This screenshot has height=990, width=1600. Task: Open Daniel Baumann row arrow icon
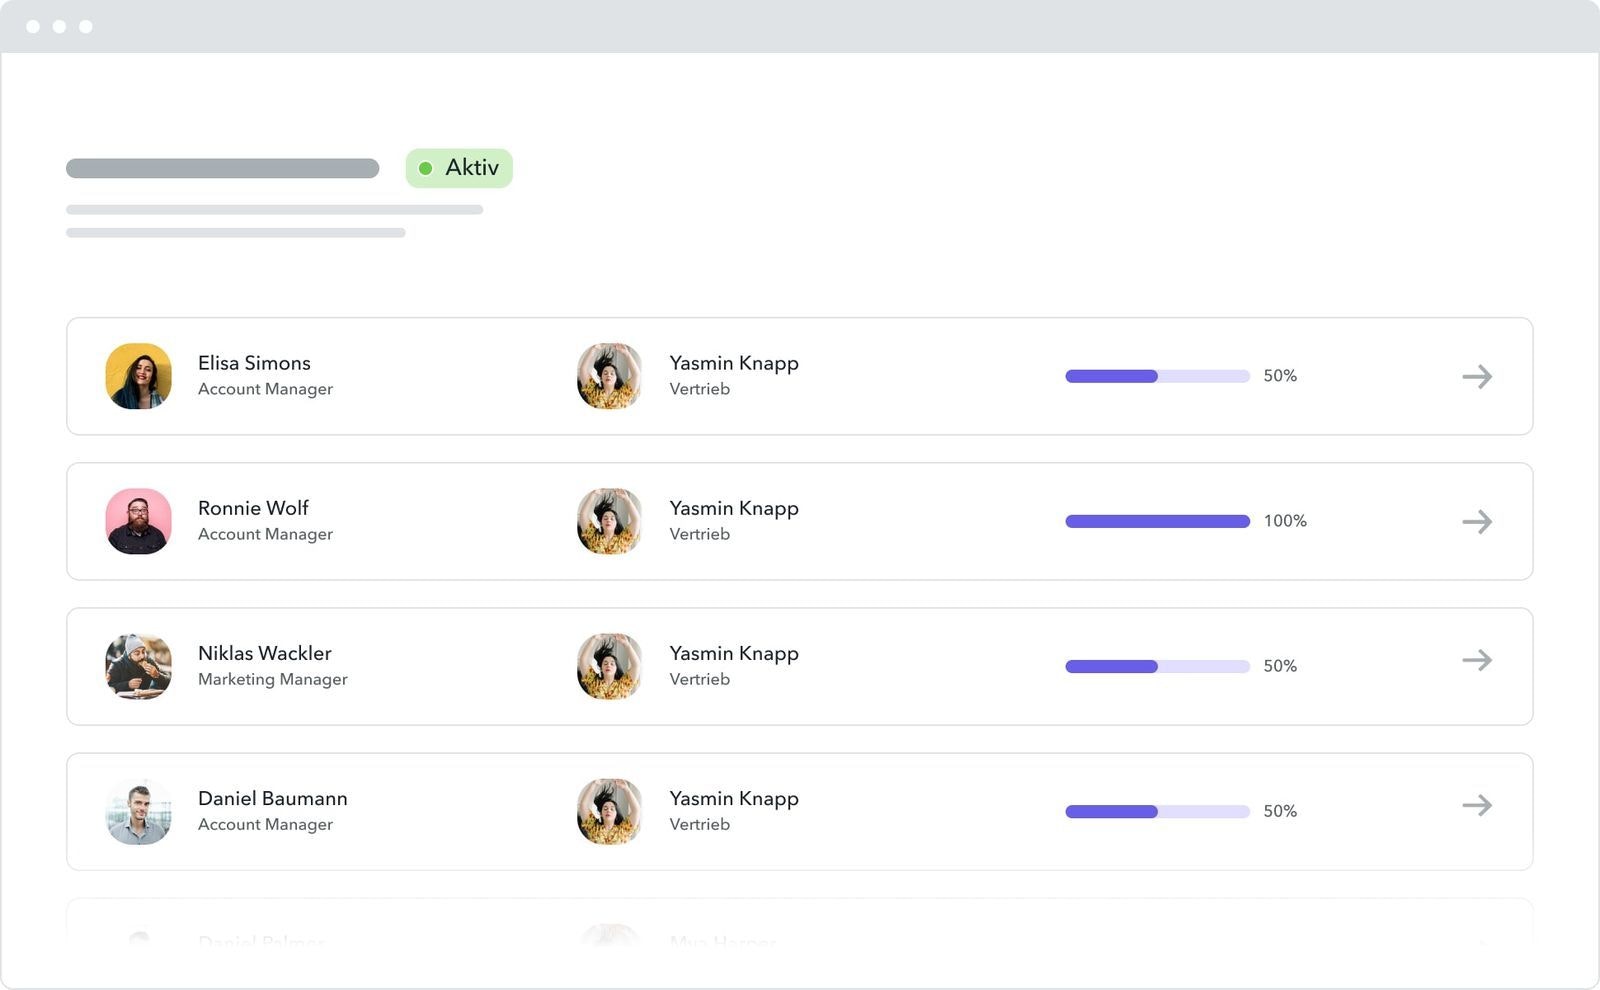pyautogui.click(x=1476, y=806)
